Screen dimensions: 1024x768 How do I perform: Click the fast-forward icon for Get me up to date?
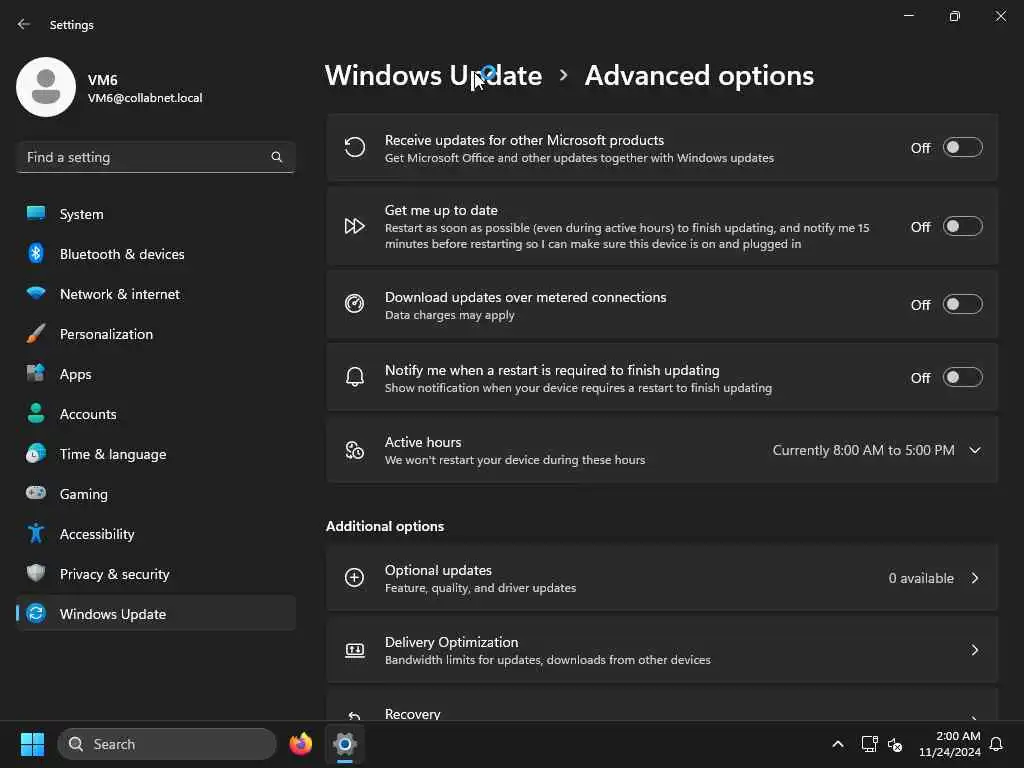click(355, 226)
